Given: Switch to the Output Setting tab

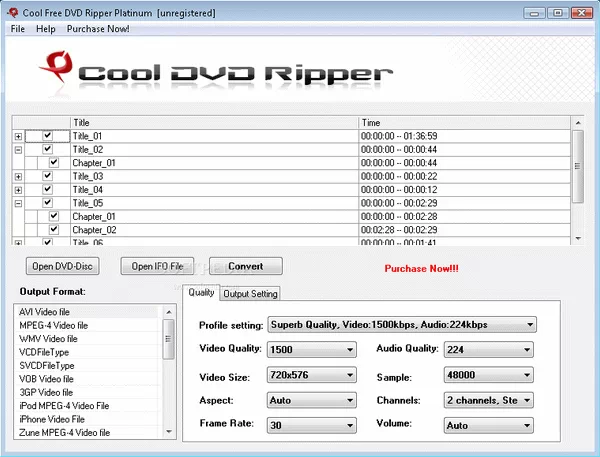Looking at the screenshot, I should pos(250,294).
